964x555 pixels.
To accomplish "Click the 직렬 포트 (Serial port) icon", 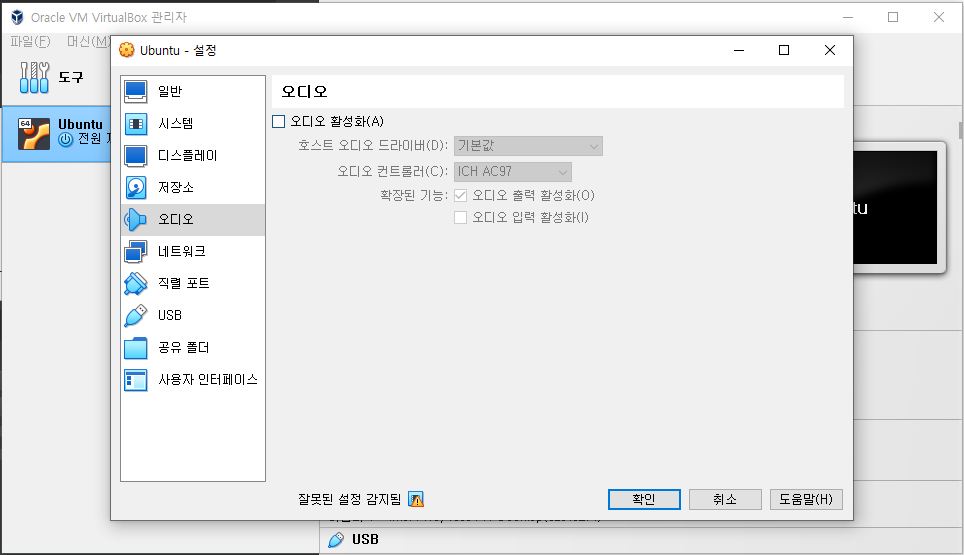I will [135, 283].
